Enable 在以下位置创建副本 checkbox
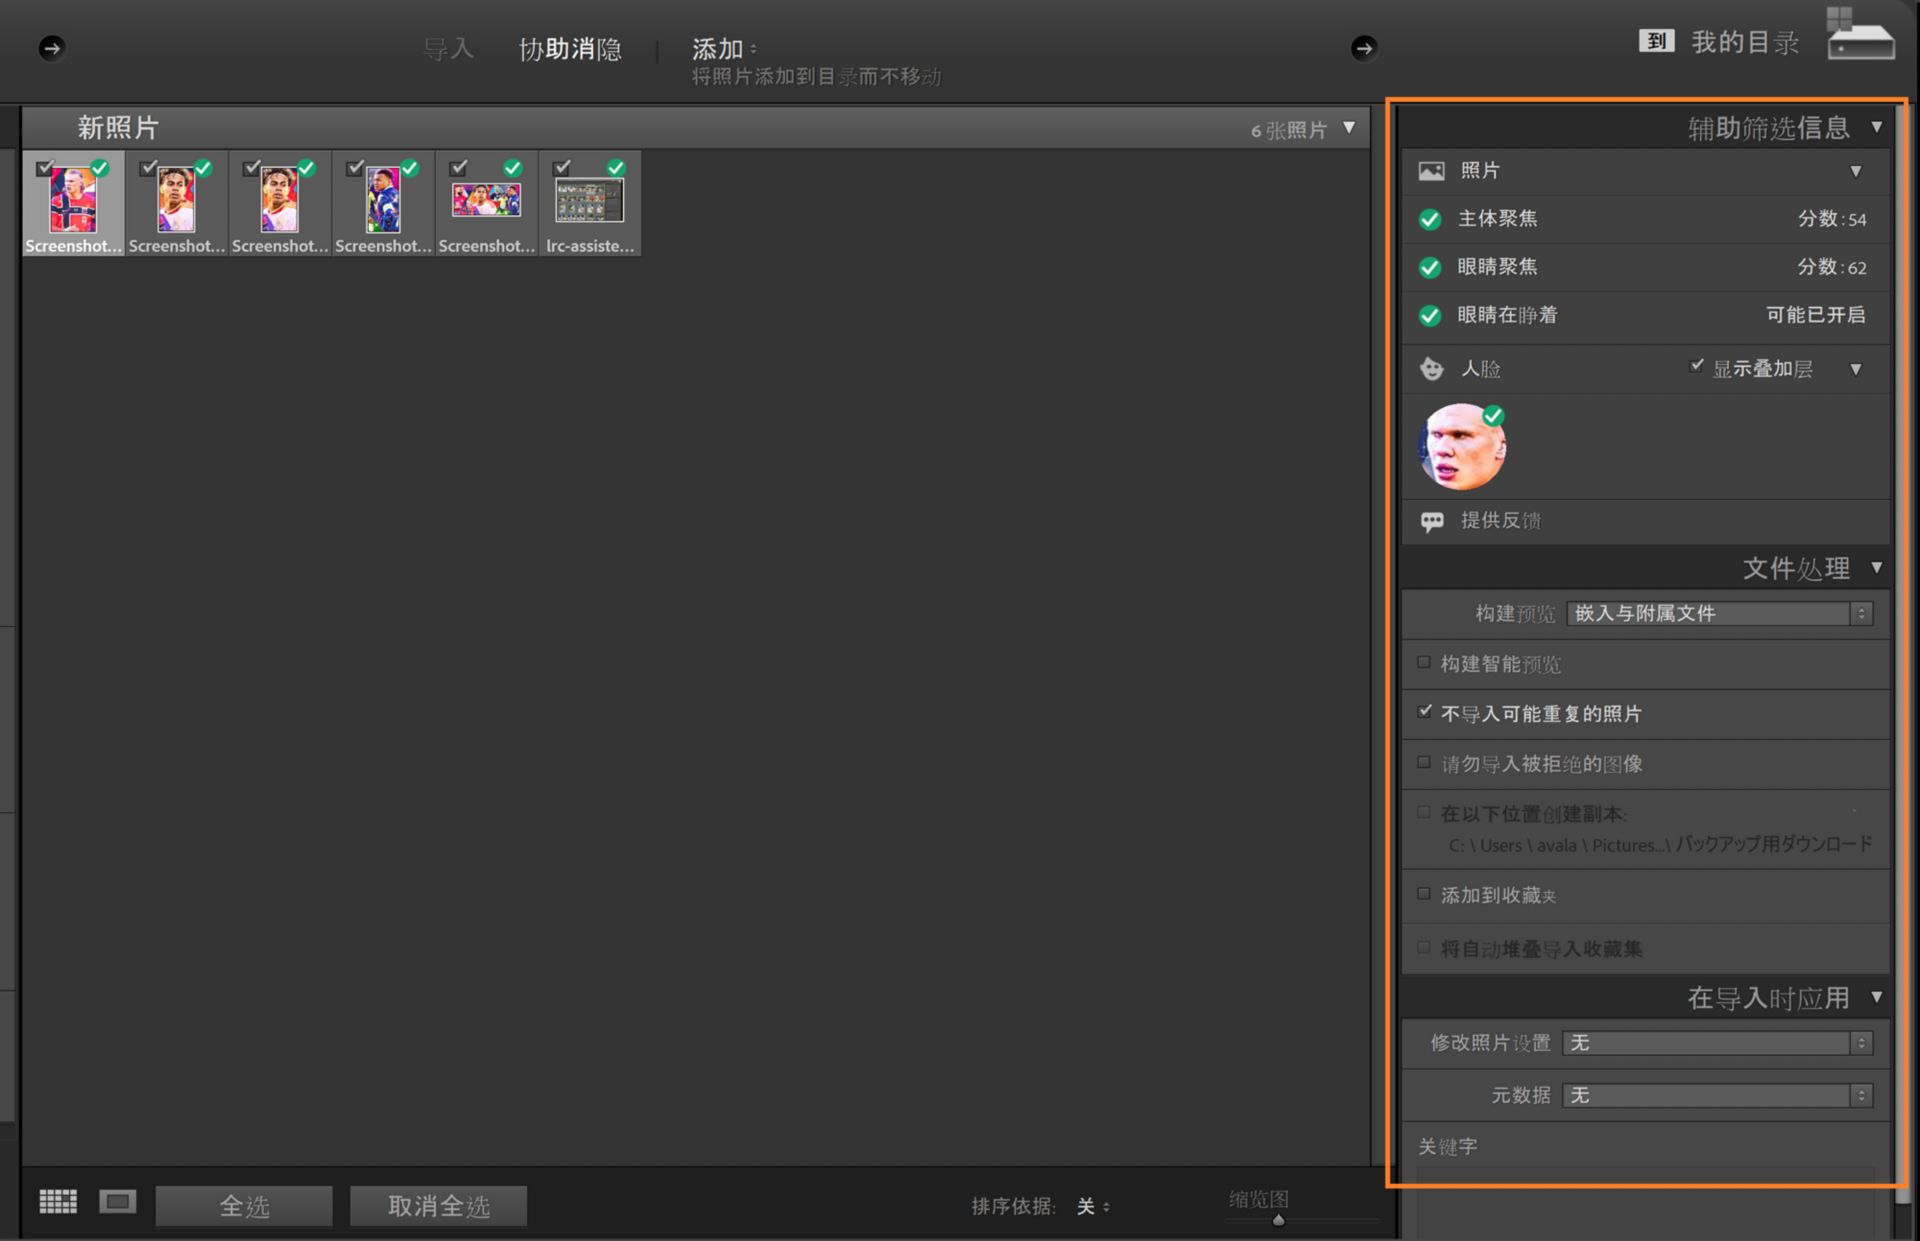1920x1241 pixels. [1424, 812]
